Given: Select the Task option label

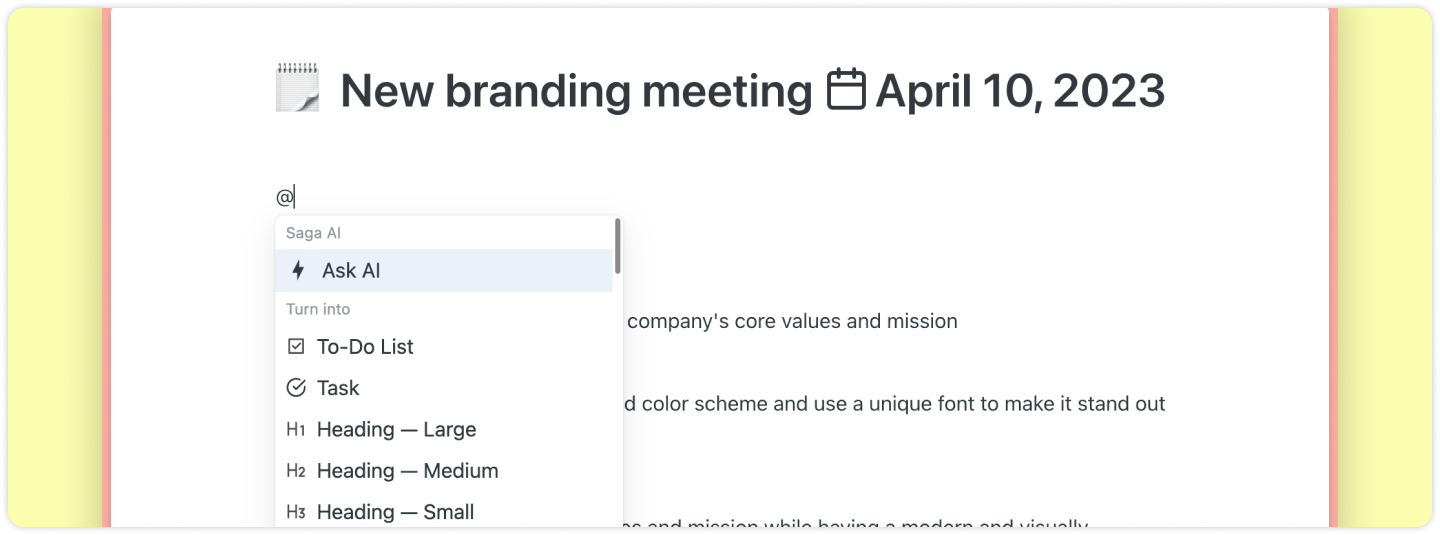Looking at the screenshot, I should click(338, 388).
